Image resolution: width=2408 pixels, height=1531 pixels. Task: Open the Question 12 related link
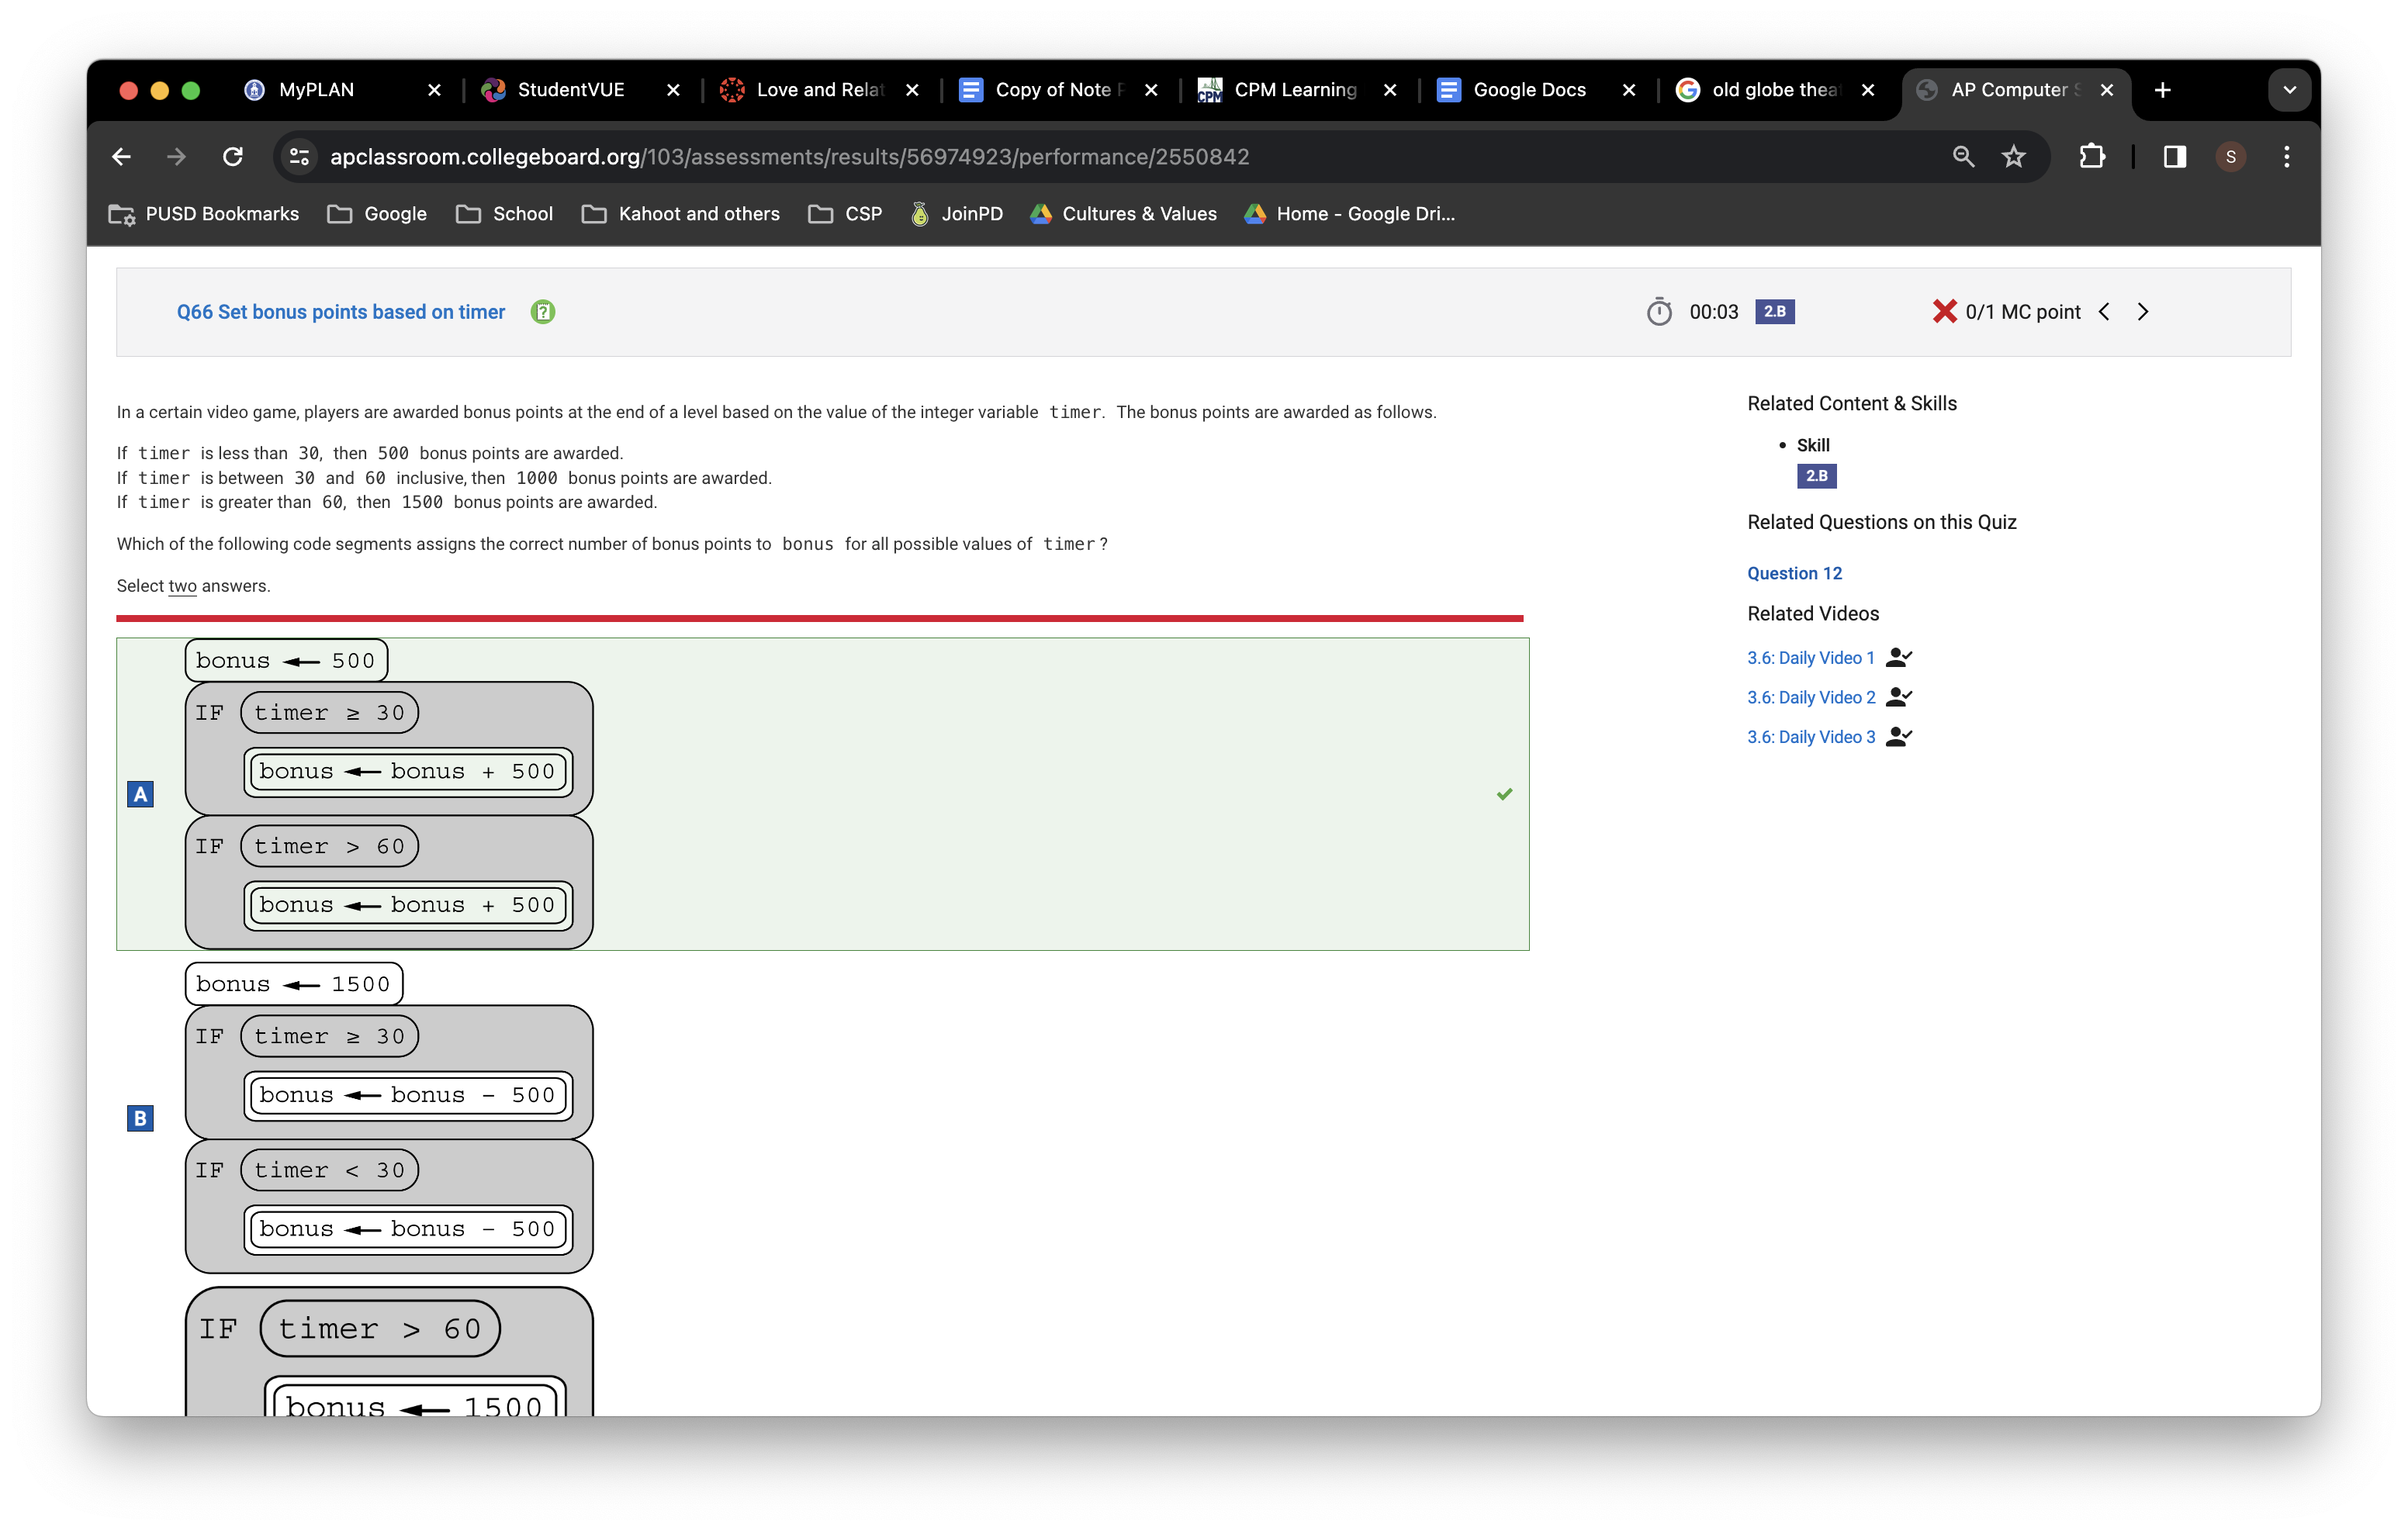click(x=1794, y=573)
